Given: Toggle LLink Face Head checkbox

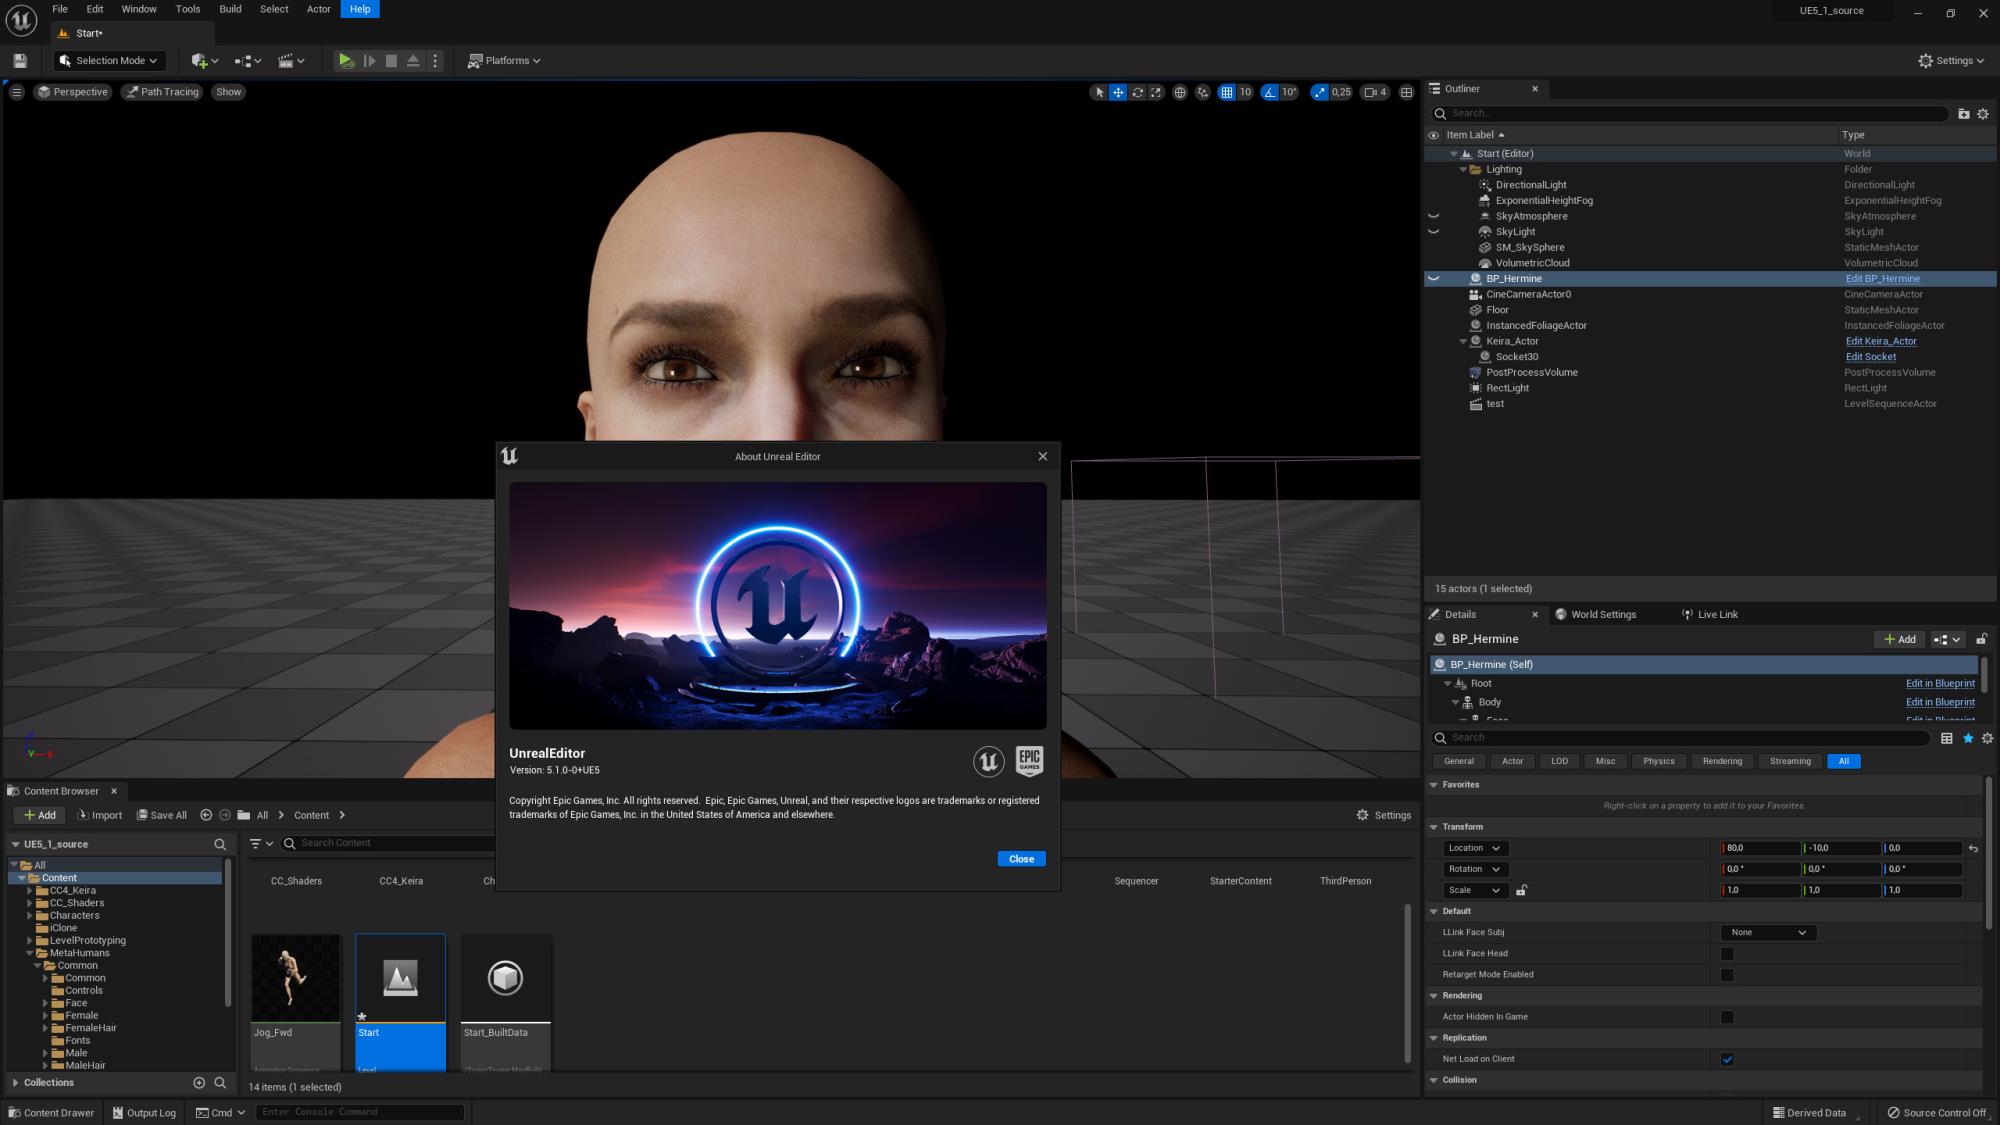Looking at the screenshot, I should pos(1727,954).
